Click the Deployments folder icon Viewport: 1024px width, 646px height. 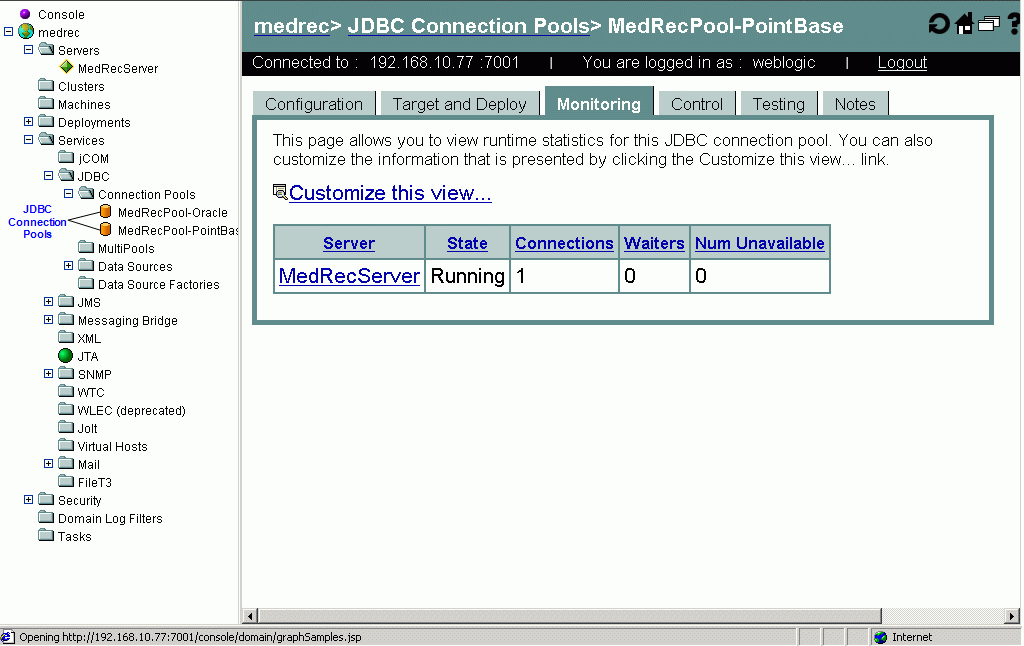click(46, 121)
